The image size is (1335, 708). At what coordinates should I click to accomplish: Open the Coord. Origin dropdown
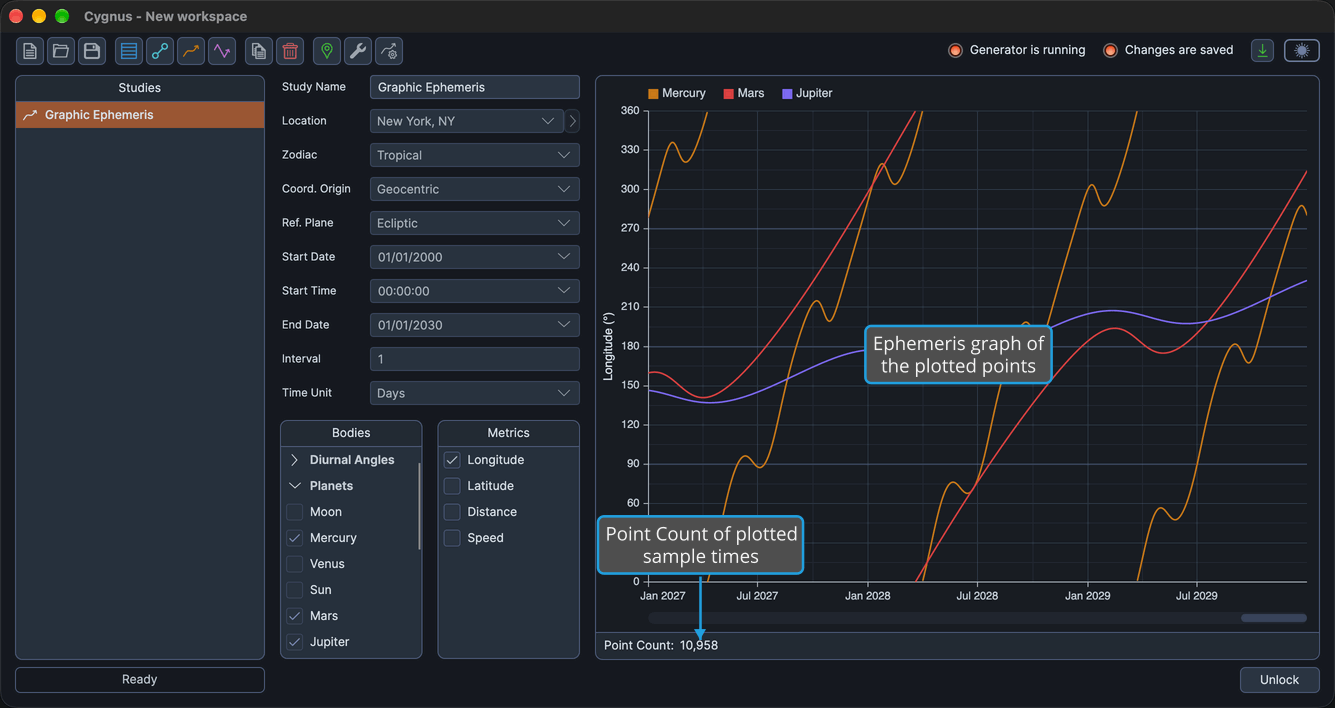[475, 189]
